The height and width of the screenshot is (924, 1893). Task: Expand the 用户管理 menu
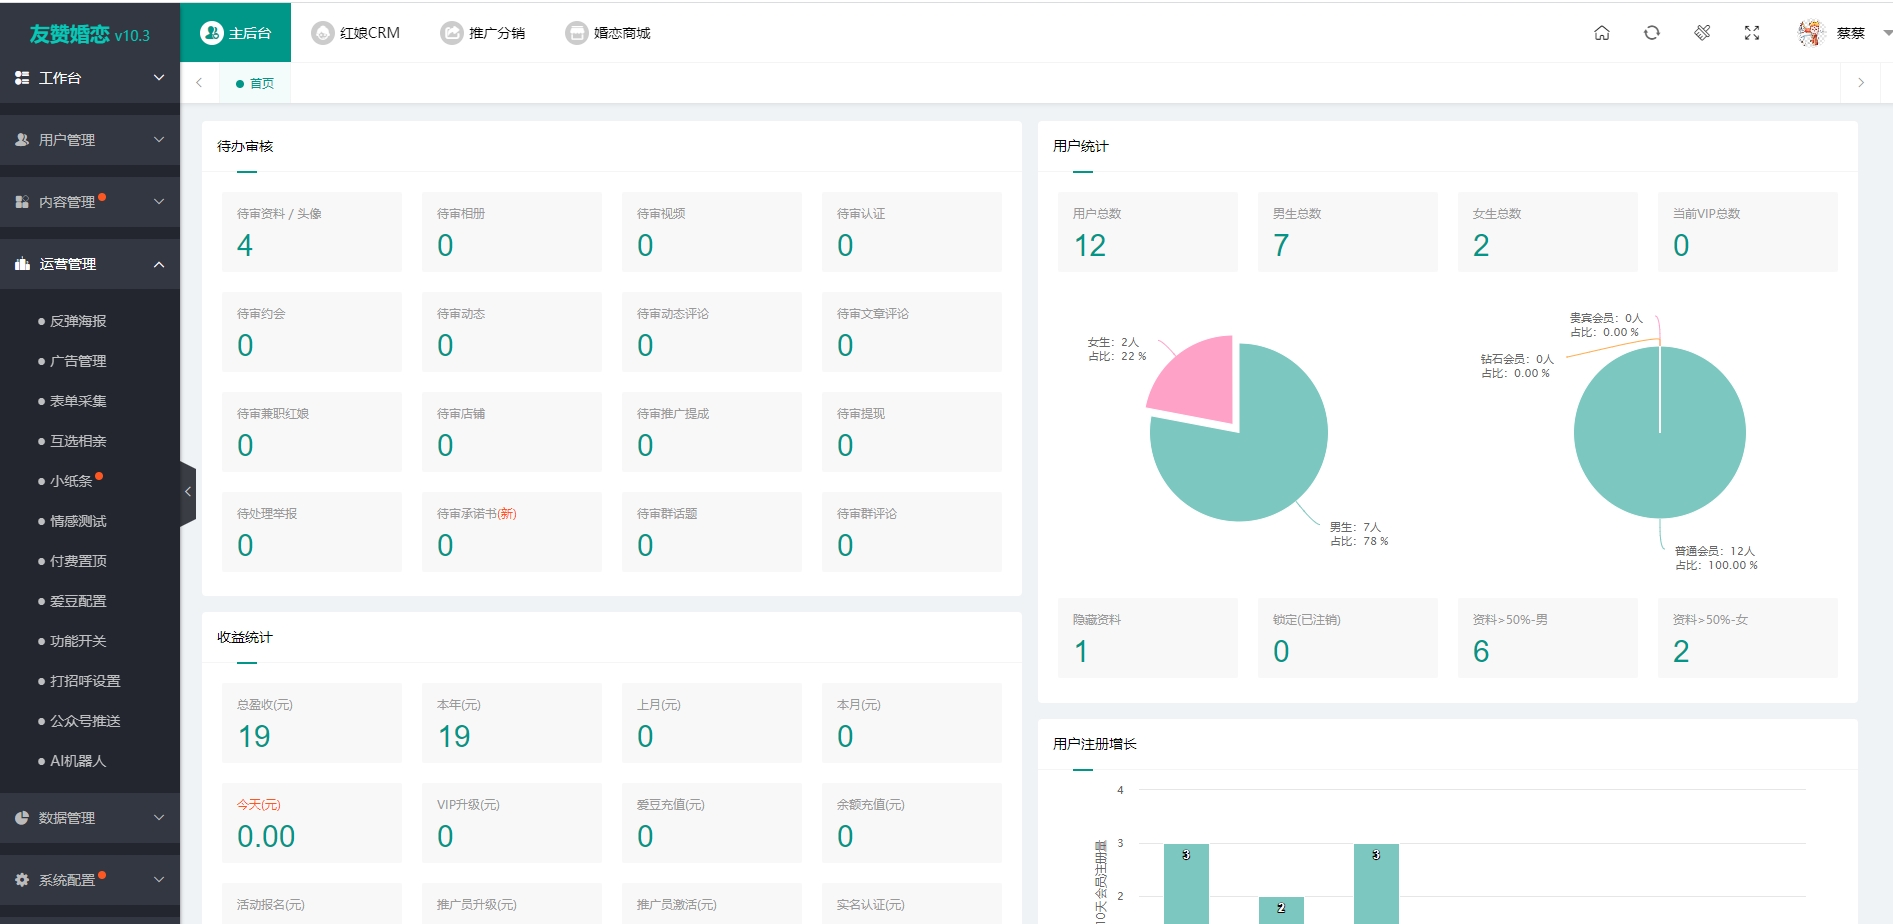coord(90,140)
